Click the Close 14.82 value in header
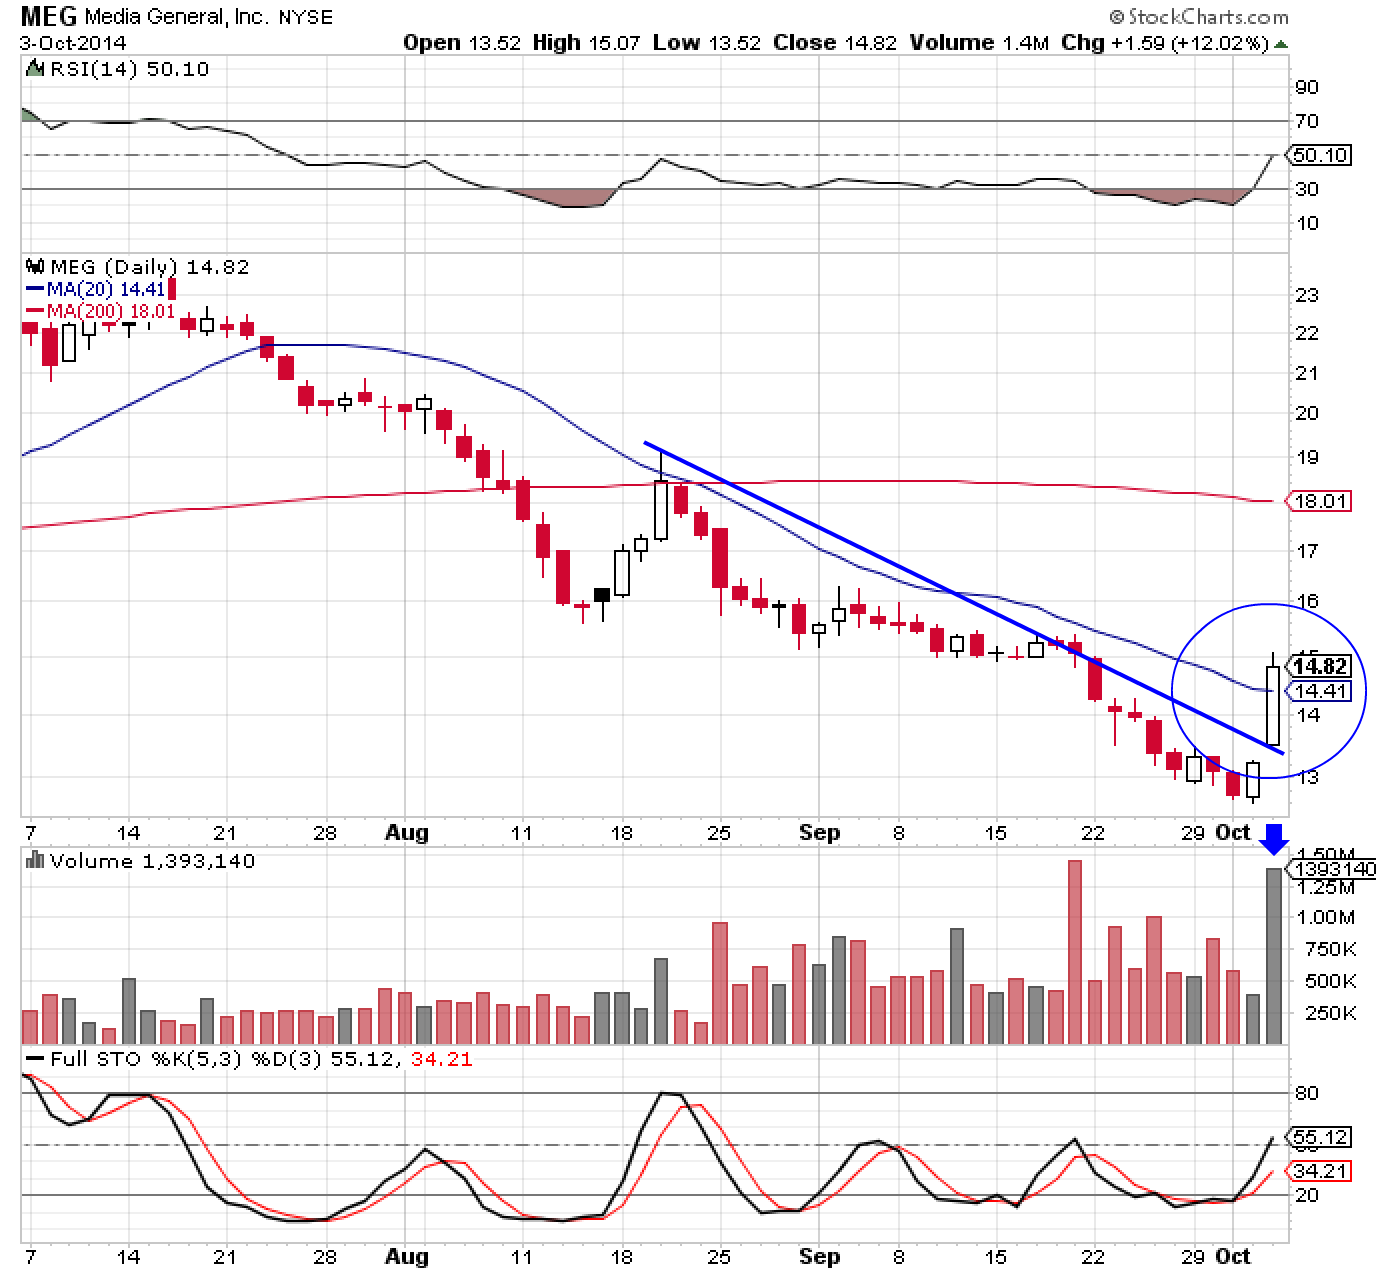The width and height of the screenshot is (1376, 1268). (x=835, y=43)
